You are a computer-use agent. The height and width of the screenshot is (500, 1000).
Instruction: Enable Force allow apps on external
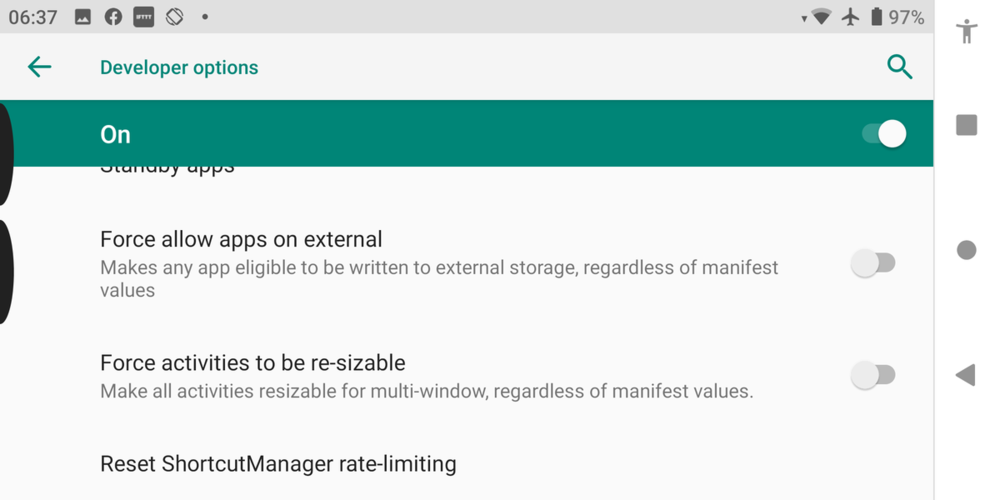tap(872, 264)
